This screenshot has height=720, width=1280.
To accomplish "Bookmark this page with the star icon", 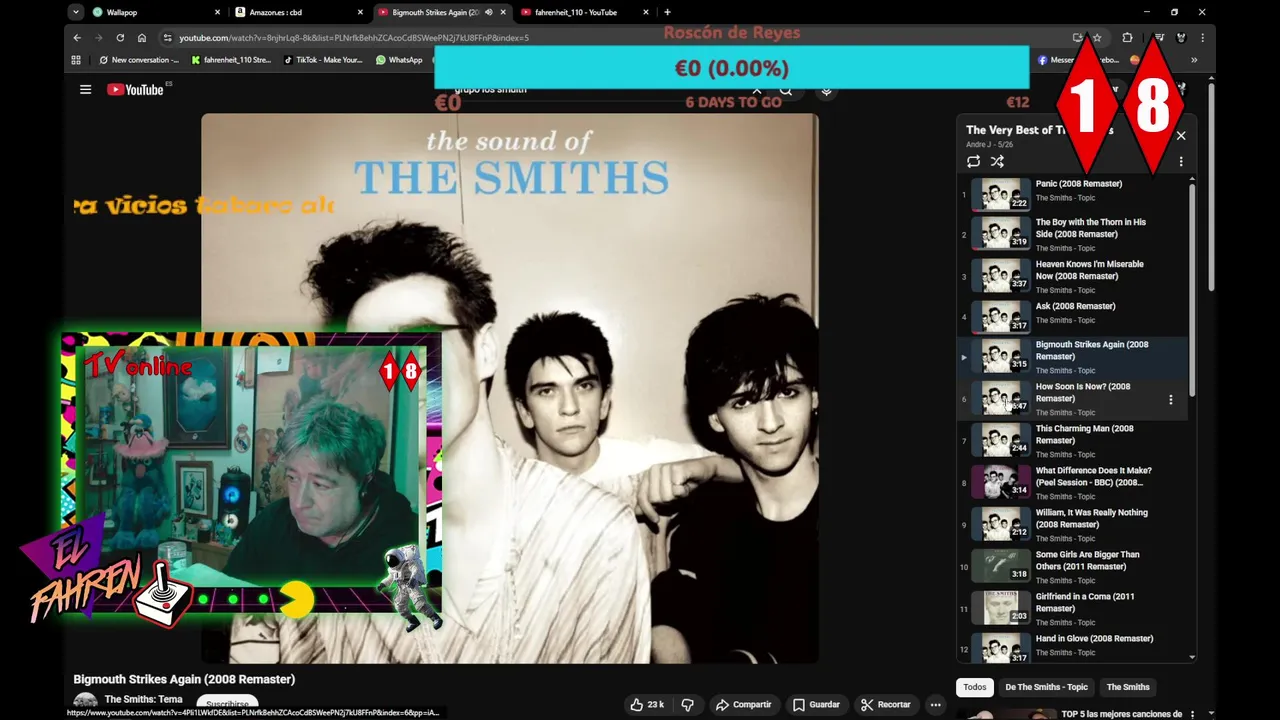I will click(x=1097, y=38).
